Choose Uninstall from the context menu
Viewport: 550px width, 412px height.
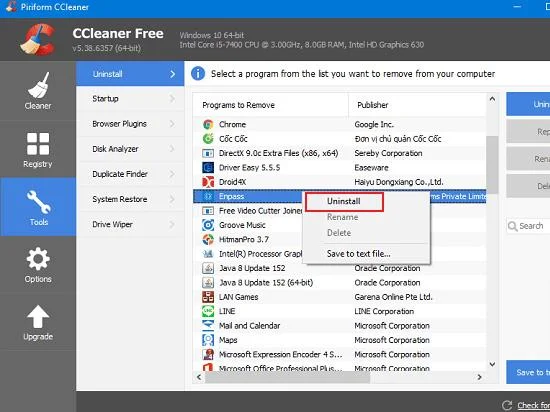[x=344, y=202]
